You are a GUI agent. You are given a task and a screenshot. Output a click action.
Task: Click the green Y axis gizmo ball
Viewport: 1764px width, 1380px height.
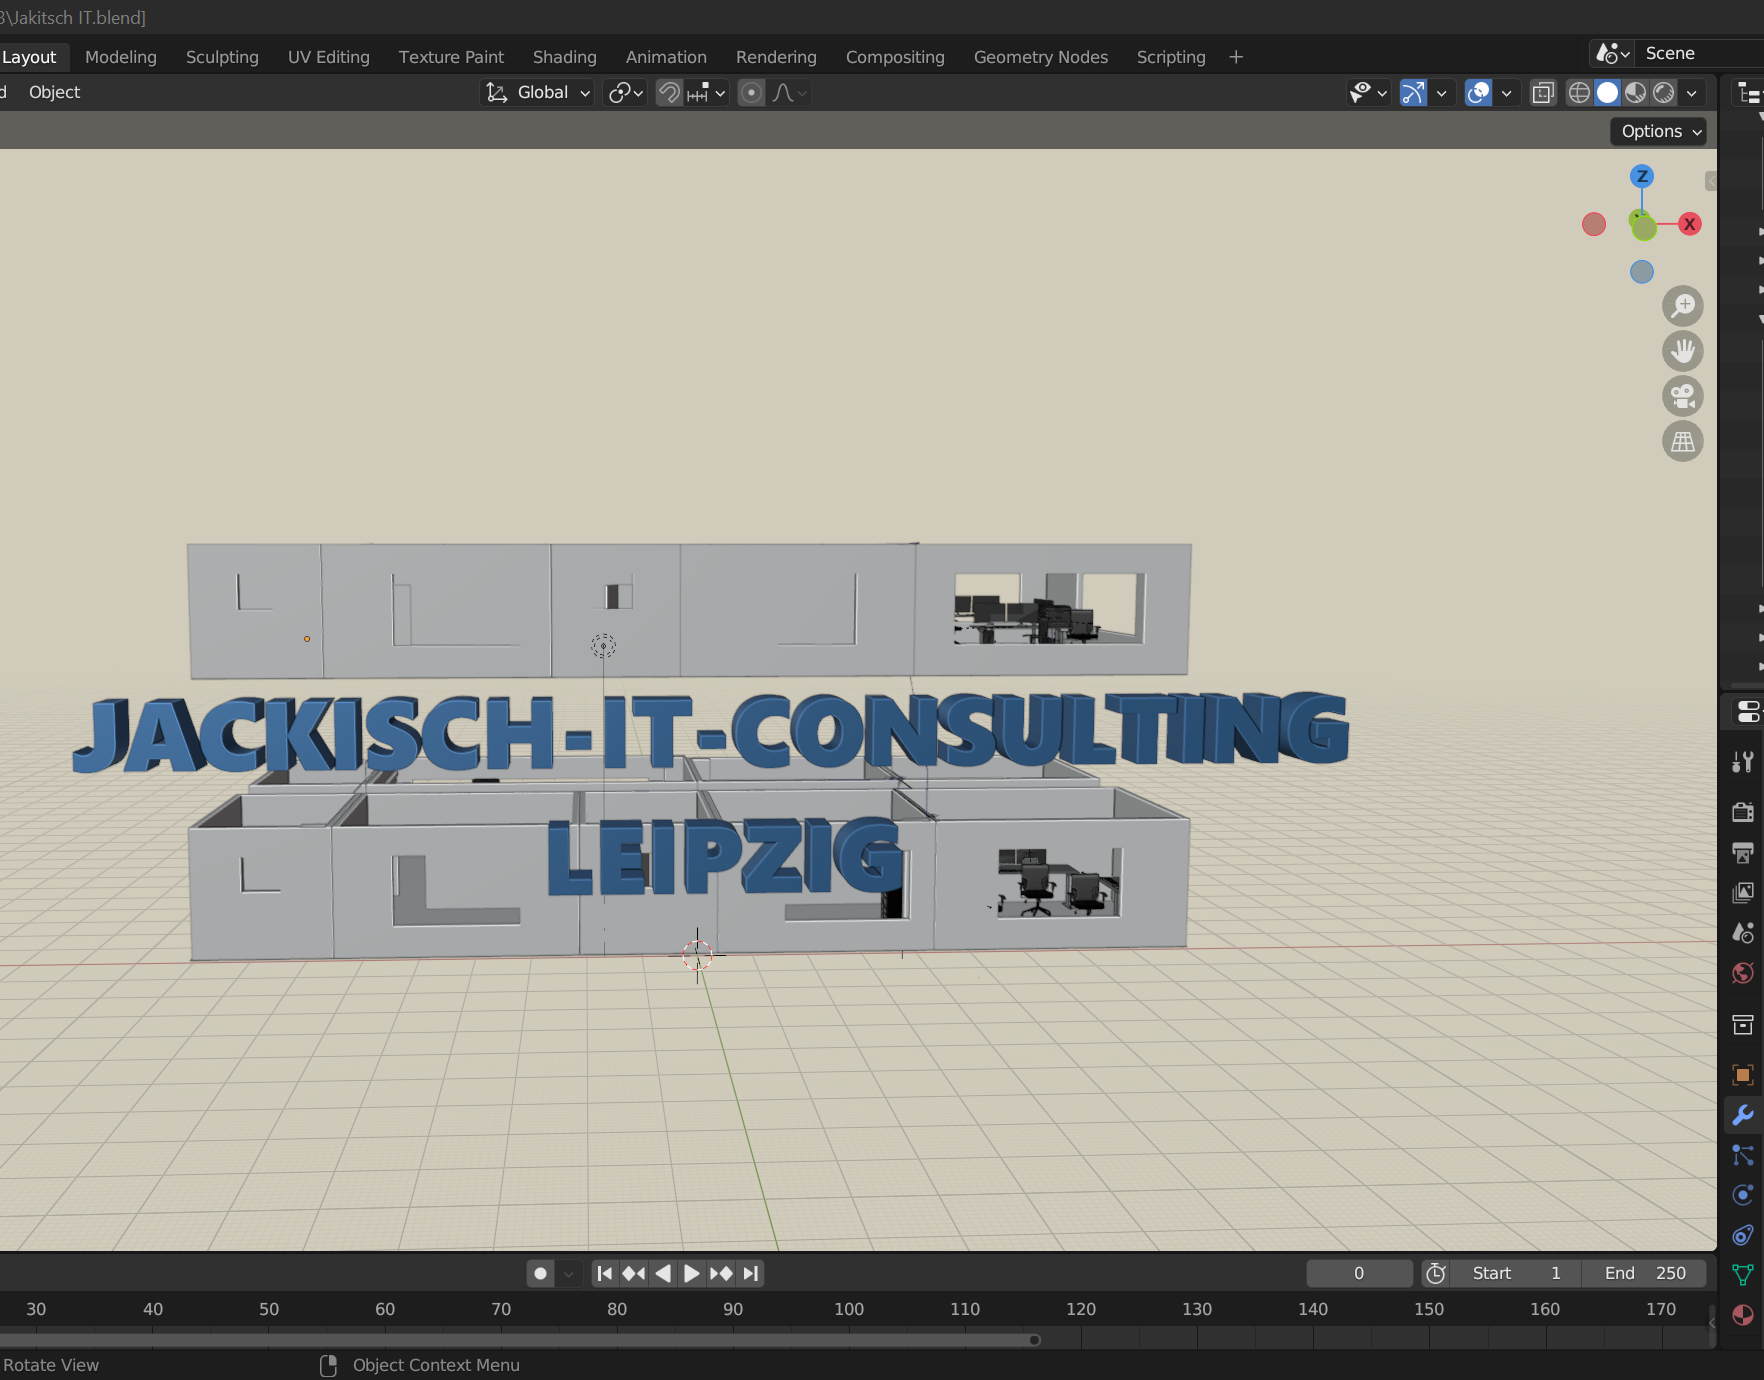pos(1643,227)
